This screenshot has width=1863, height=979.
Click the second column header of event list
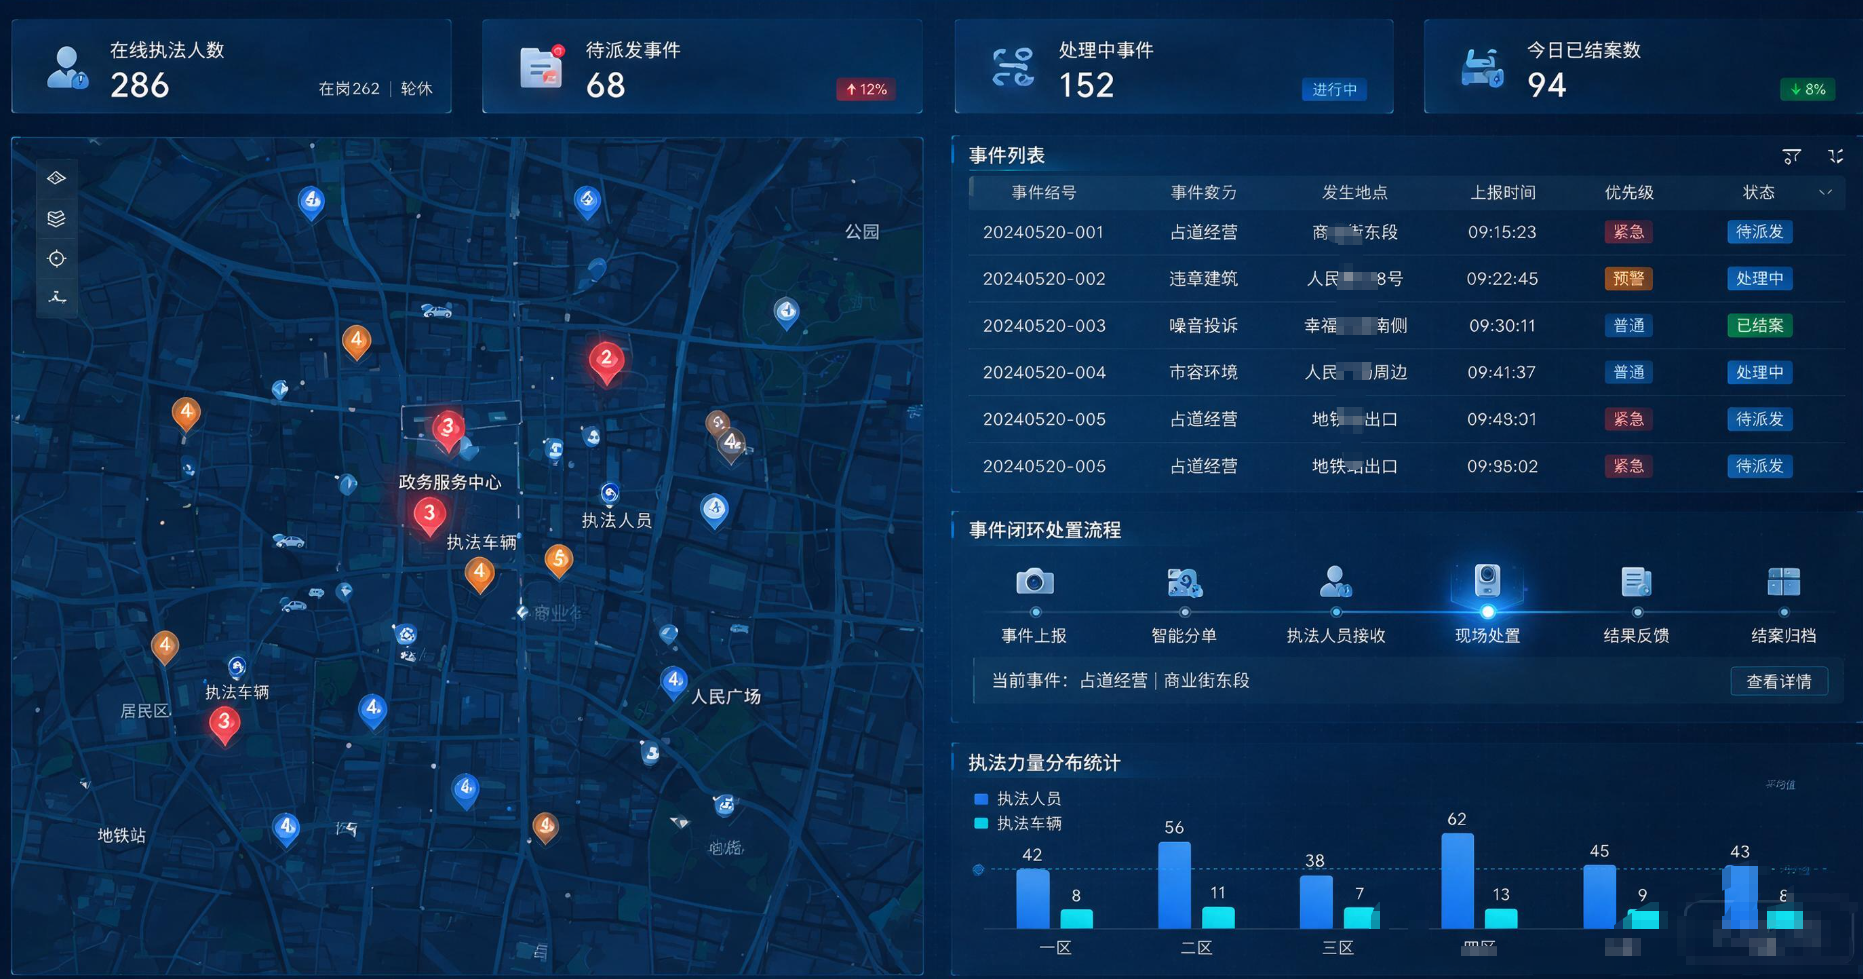[x=1204, y=192]
